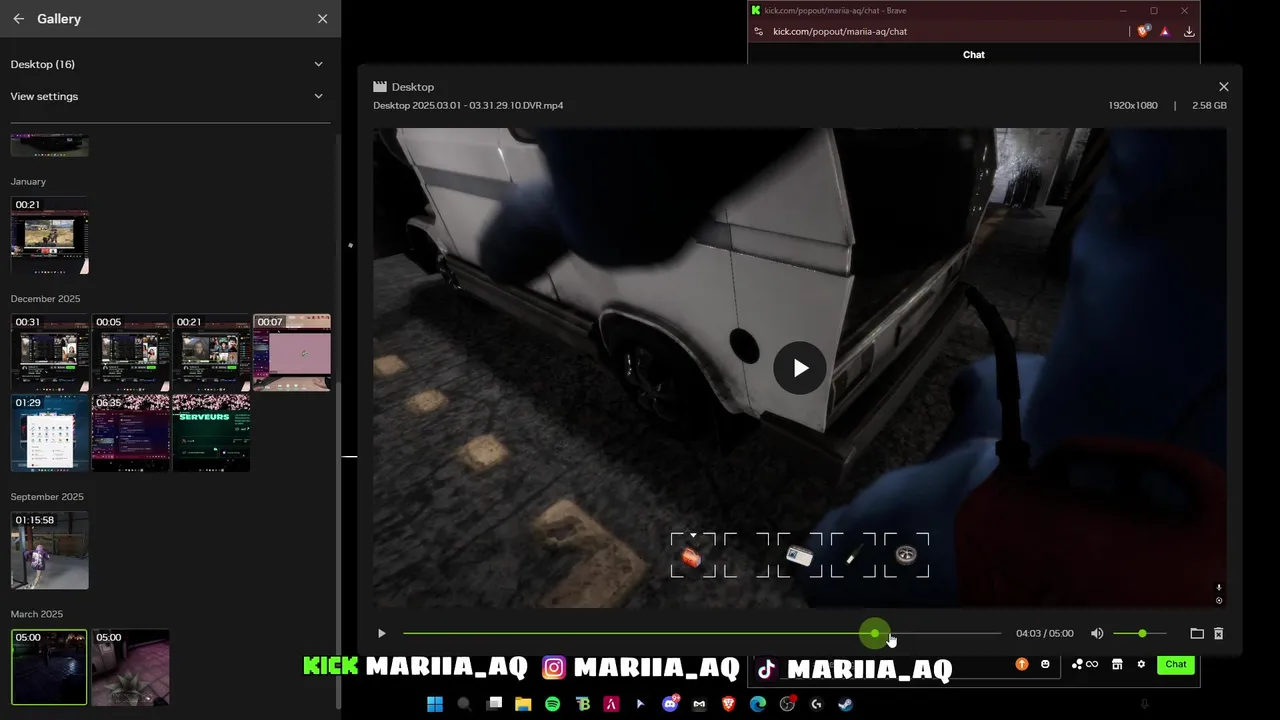Open Microsoft Edge from the taskbar
Image resolution: width=1280 pixels, height=720 pixels.
coord(758,704)
